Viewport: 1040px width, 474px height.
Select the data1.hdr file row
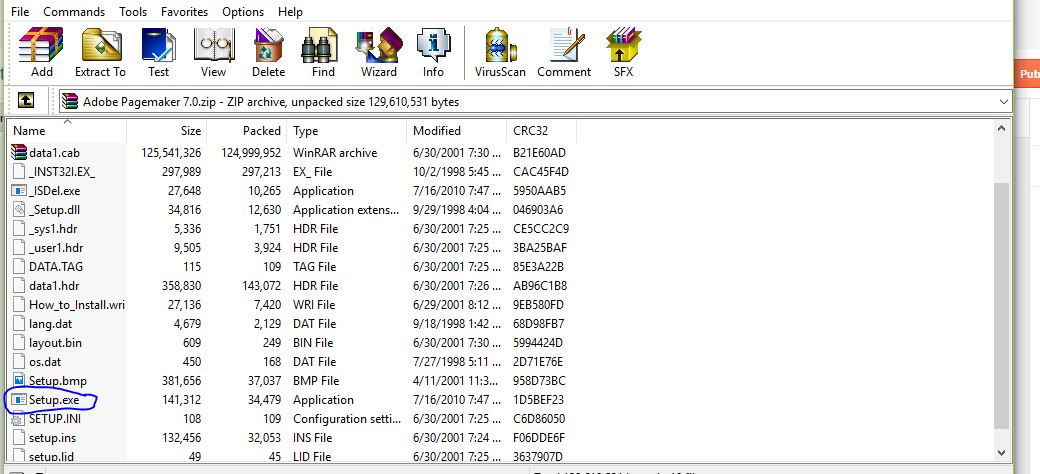click(292, 286)
